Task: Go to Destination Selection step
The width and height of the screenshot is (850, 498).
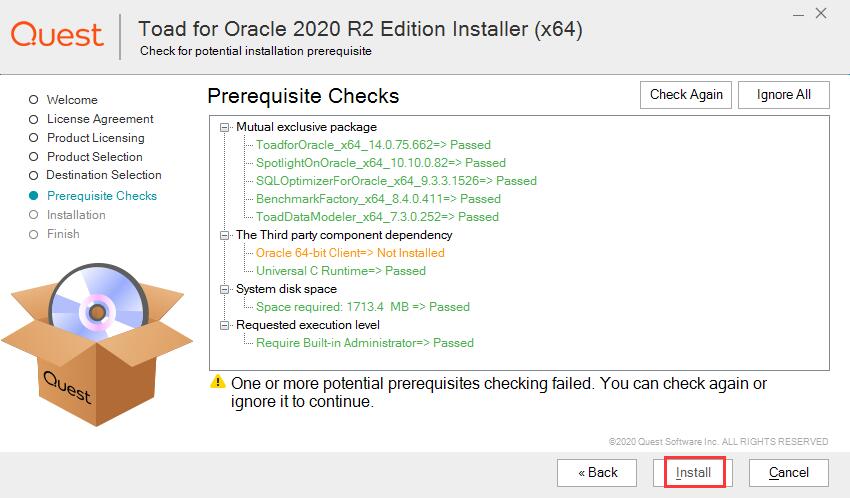Action: (x=103, y=175)
